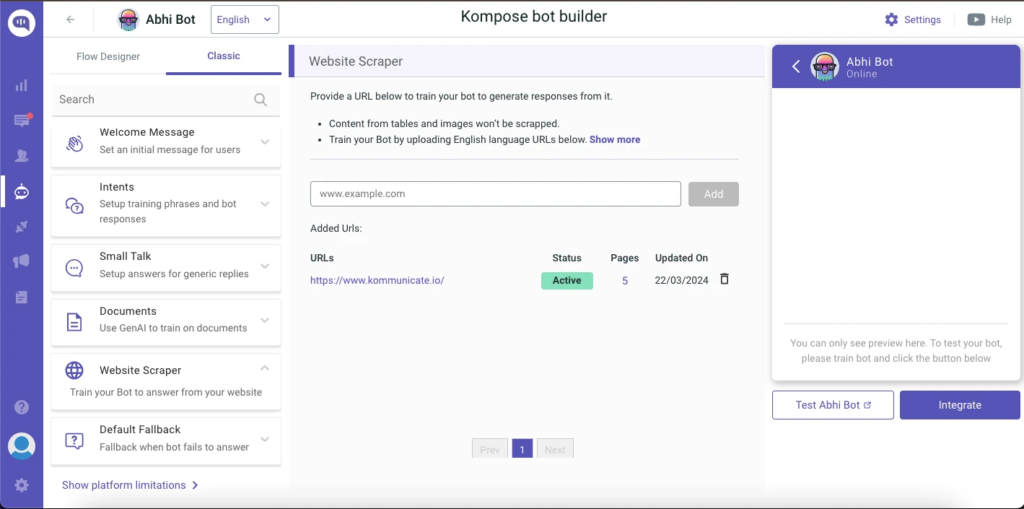Click the Documents file icon in list
Viewport: 1024px width, 509px height.
[74, 321]
